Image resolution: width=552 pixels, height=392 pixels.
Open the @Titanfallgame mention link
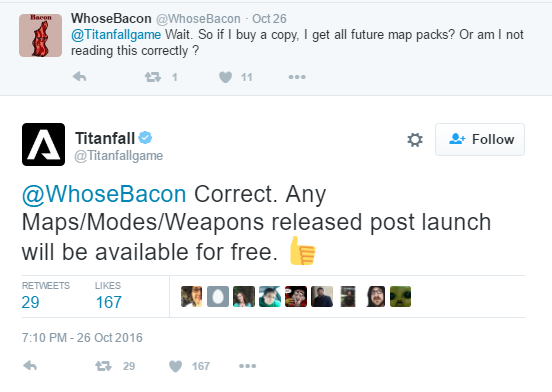tap(116, 34)
